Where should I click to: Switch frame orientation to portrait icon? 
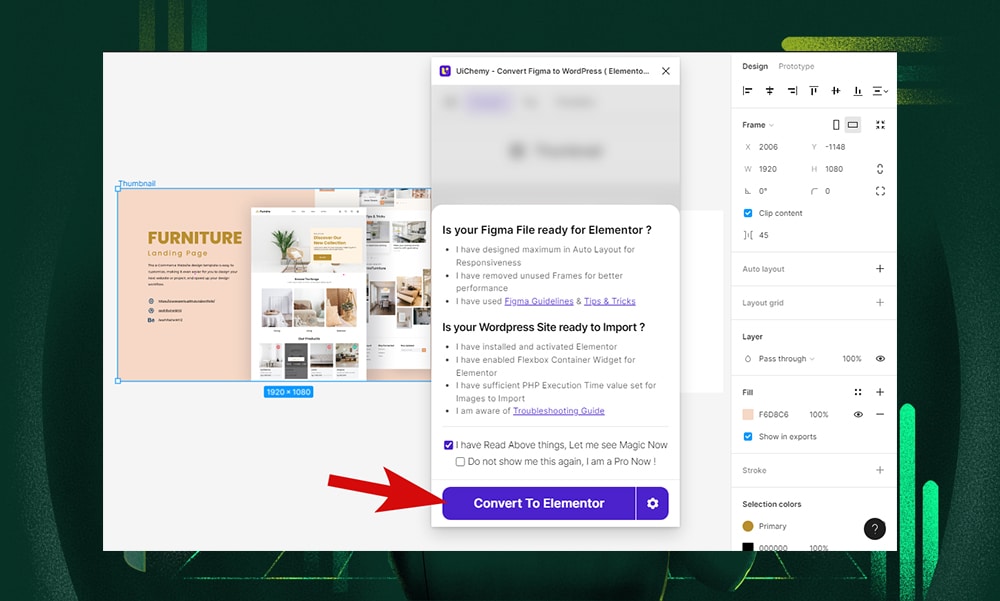click(836, 124)
